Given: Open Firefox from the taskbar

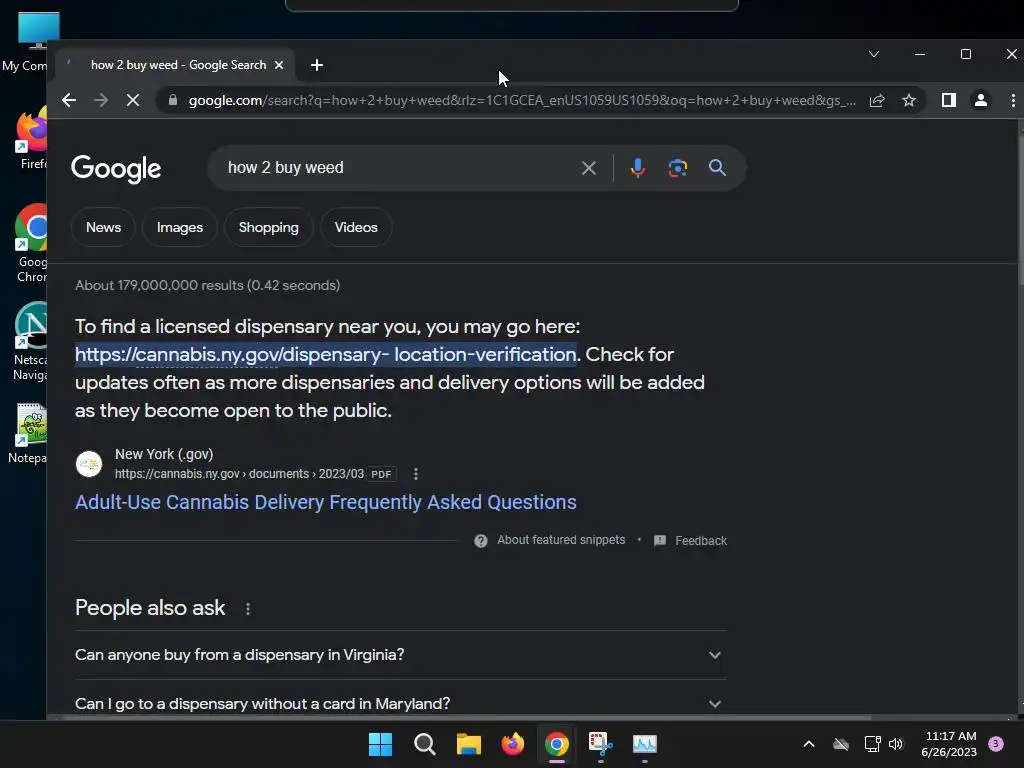Looking at the screenshot, I should [x=513, y=744].
